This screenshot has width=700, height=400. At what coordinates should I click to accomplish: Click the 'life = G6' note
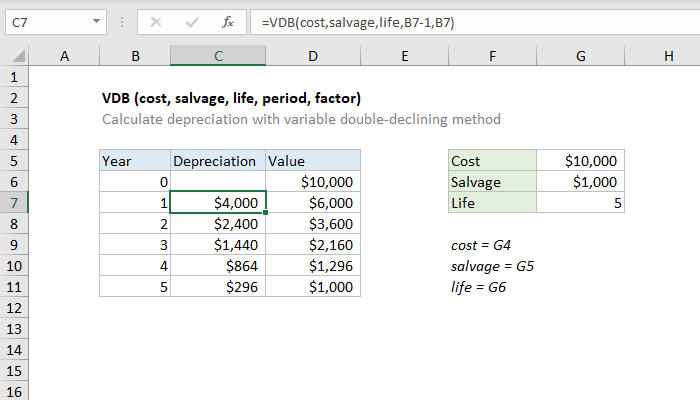click(x=478, y=287)
